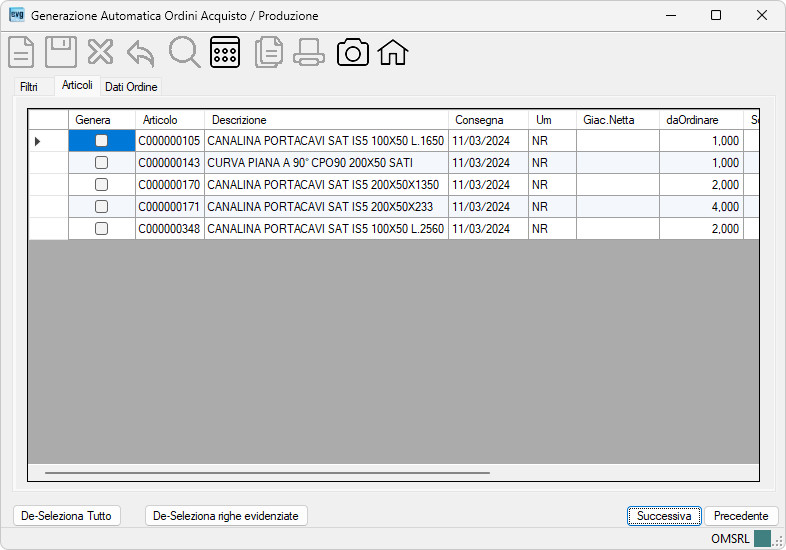Tick Genera checkbox for CURVA PIANA row
Image resolution: width=786 pixels, height=550 pixels.
[101, 162]
